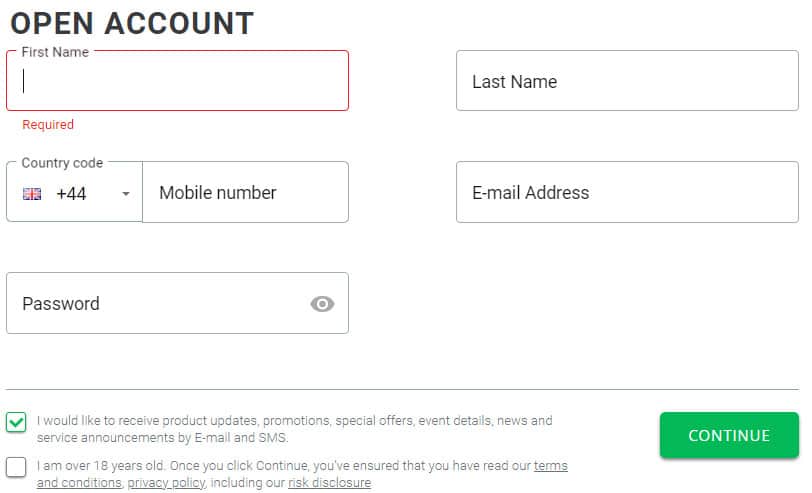Uncheck the promotions and updates checkbox

(x=16, y=422)
